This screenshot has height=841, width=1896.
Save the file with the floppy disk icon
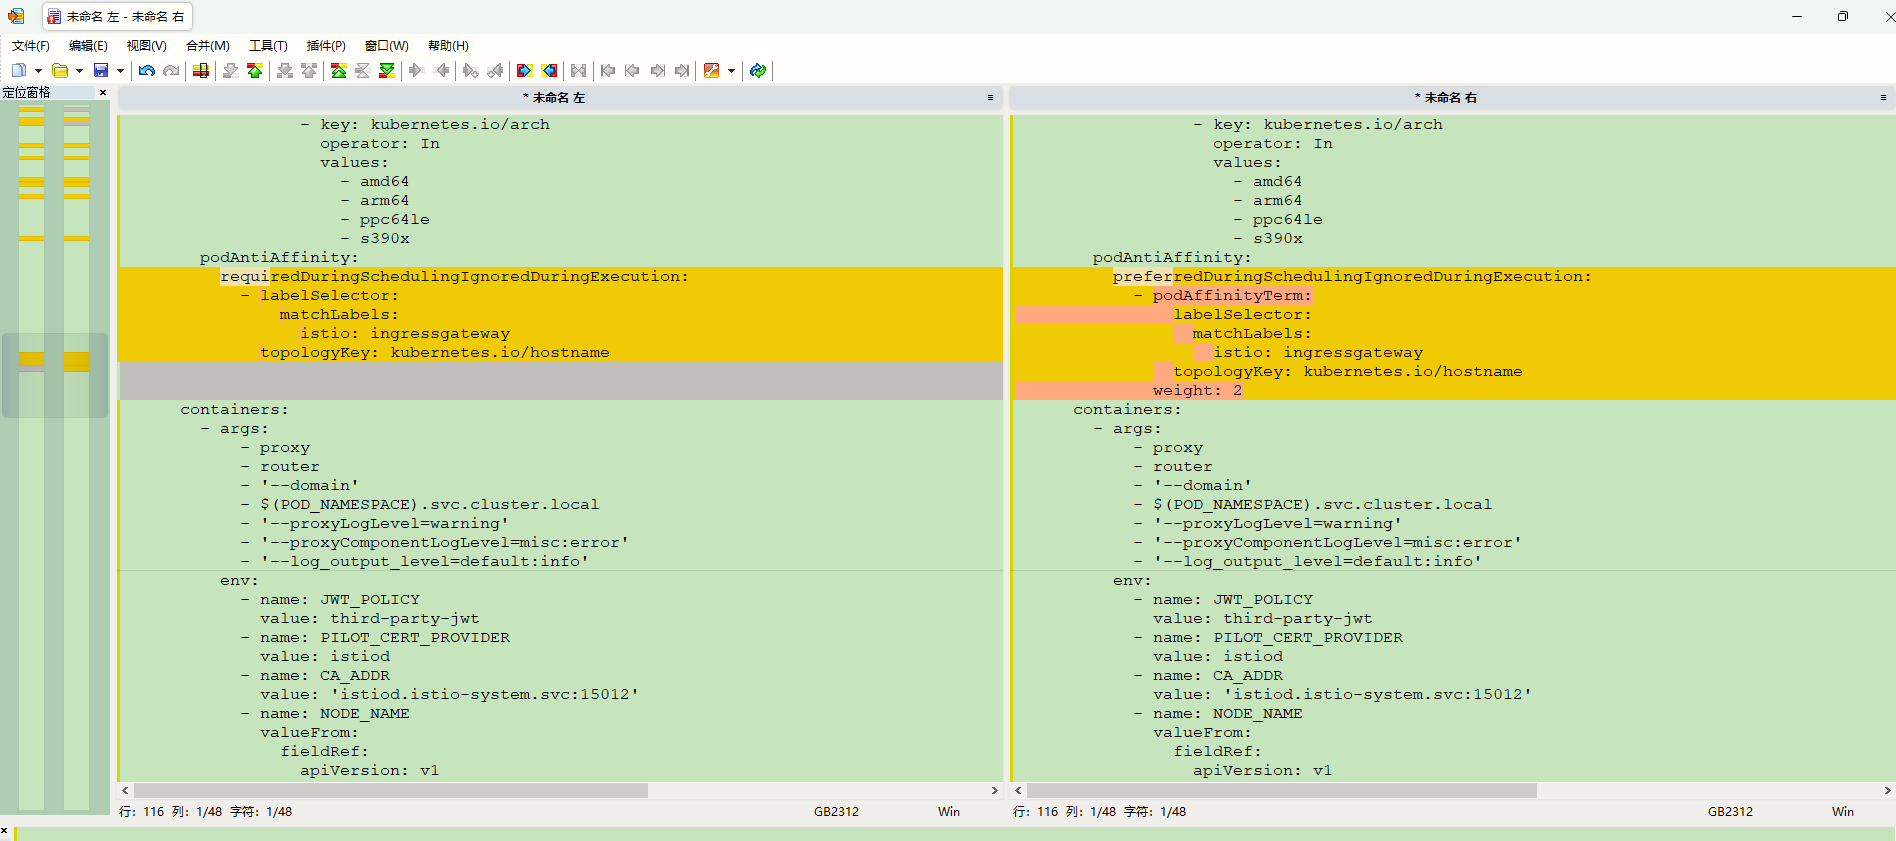pyautogui.click(x=101, y=70)
